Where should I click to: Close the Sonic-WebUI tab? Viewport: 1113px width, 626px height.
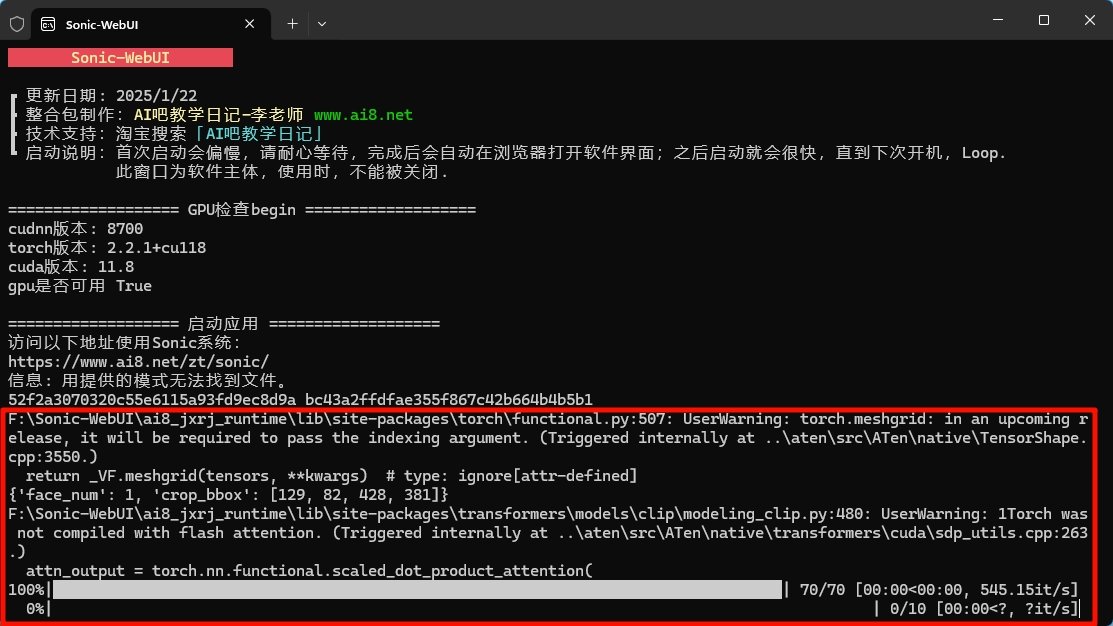pyautogui.click(x=249, y=23)
